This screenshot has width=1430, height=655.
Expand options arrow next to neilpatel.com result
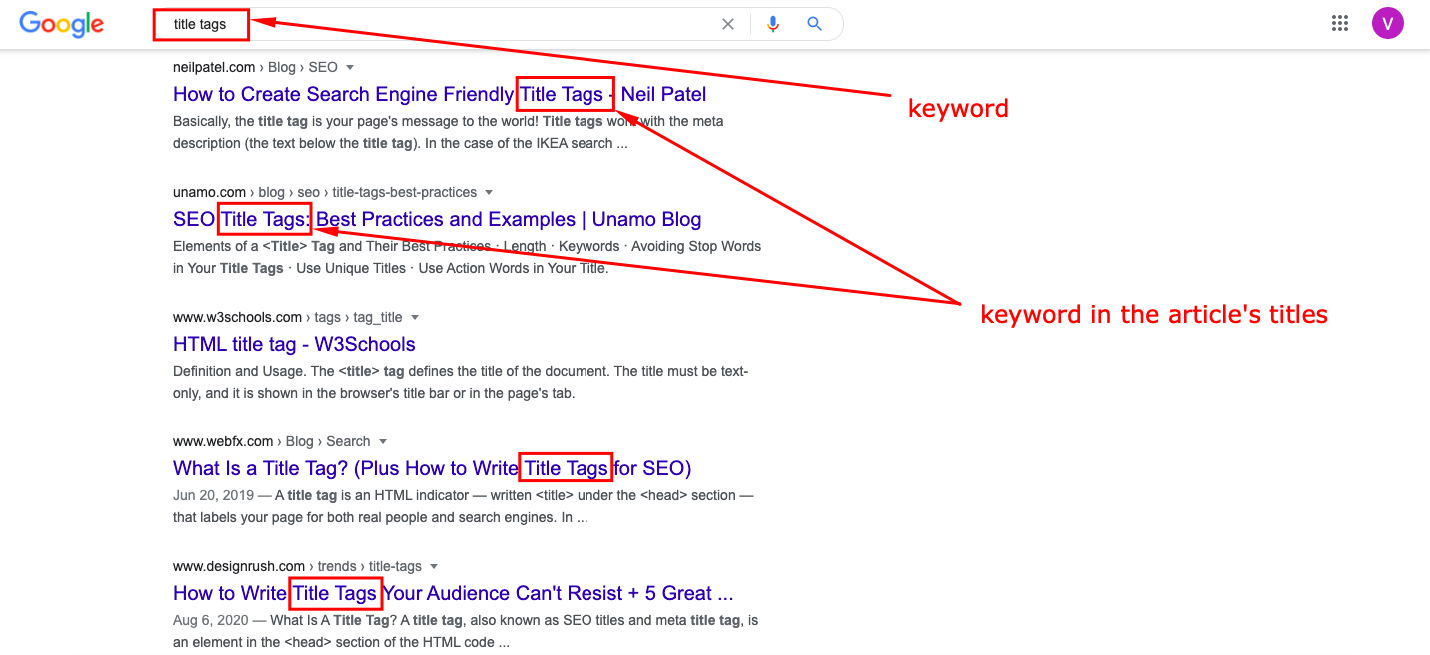coord(350,68)
